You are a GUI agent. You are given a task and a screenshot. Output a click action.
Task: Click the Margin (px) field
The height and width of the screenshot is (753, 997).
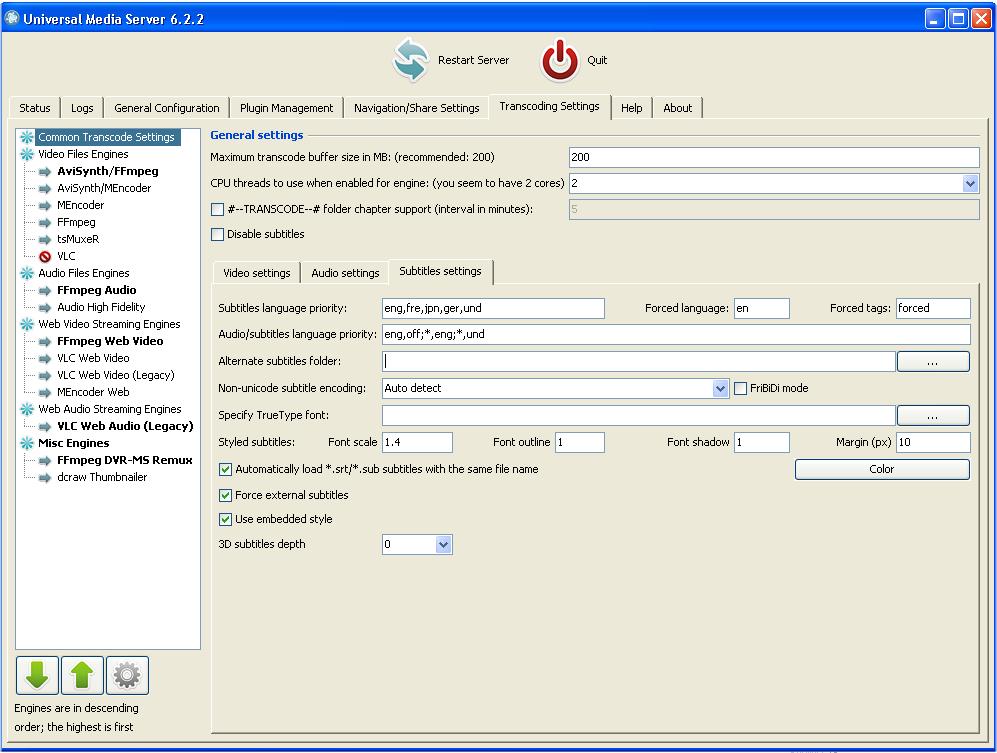pyautogui.click(x=933, y=443)
